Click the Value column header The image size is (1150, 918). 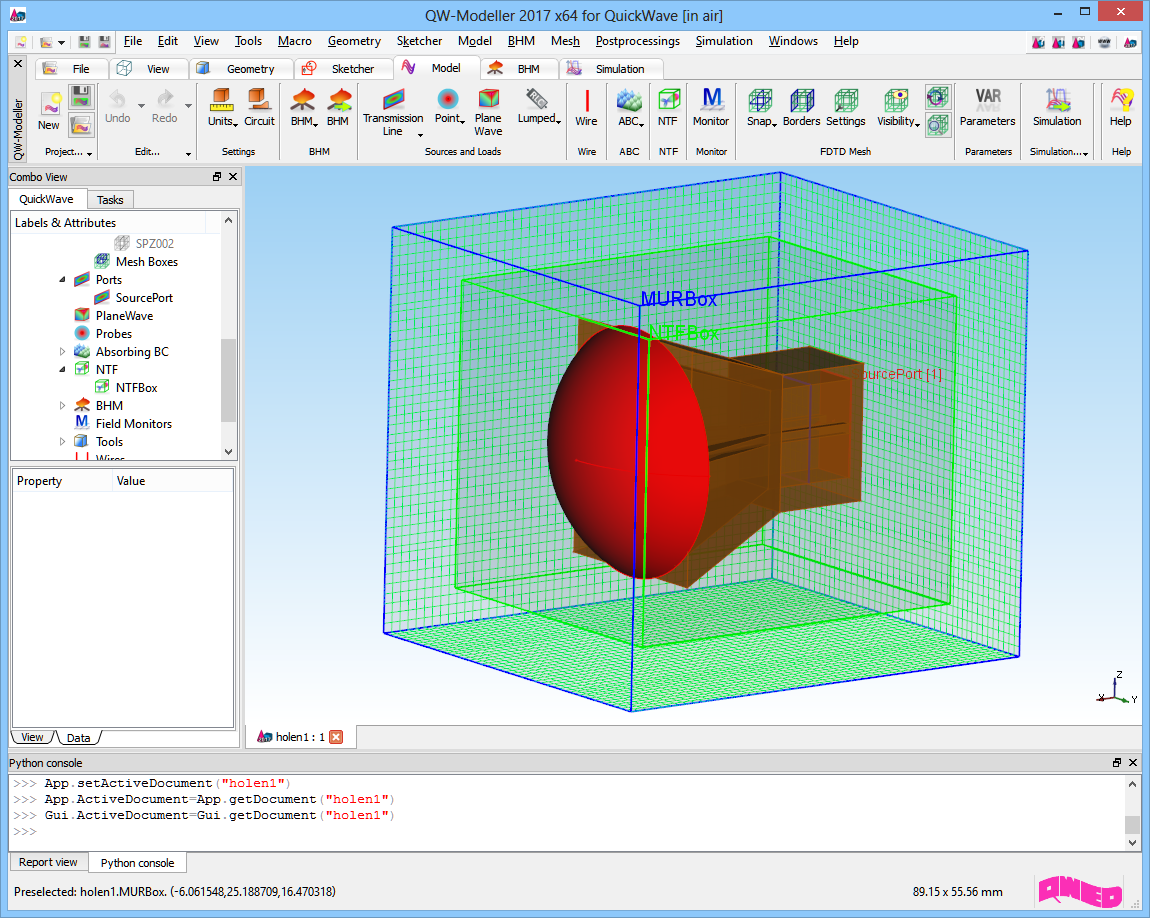tap(173, 481)
